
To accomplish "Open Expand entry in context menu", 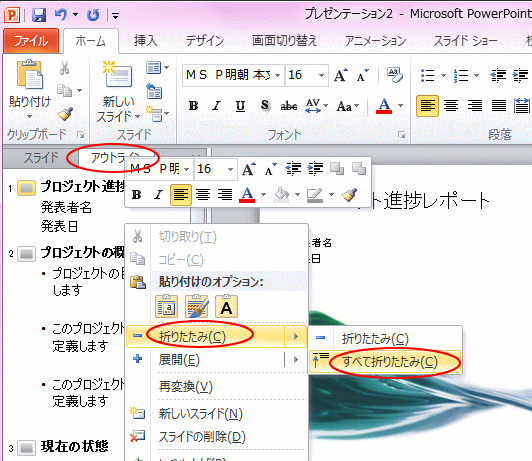I will tap(216, 360).
